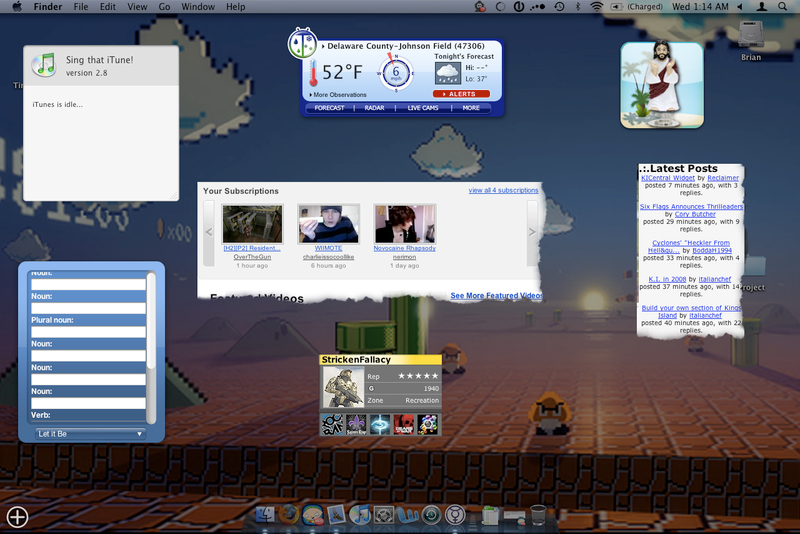
Task: Open the Help menu
Action: coord(236,7)
